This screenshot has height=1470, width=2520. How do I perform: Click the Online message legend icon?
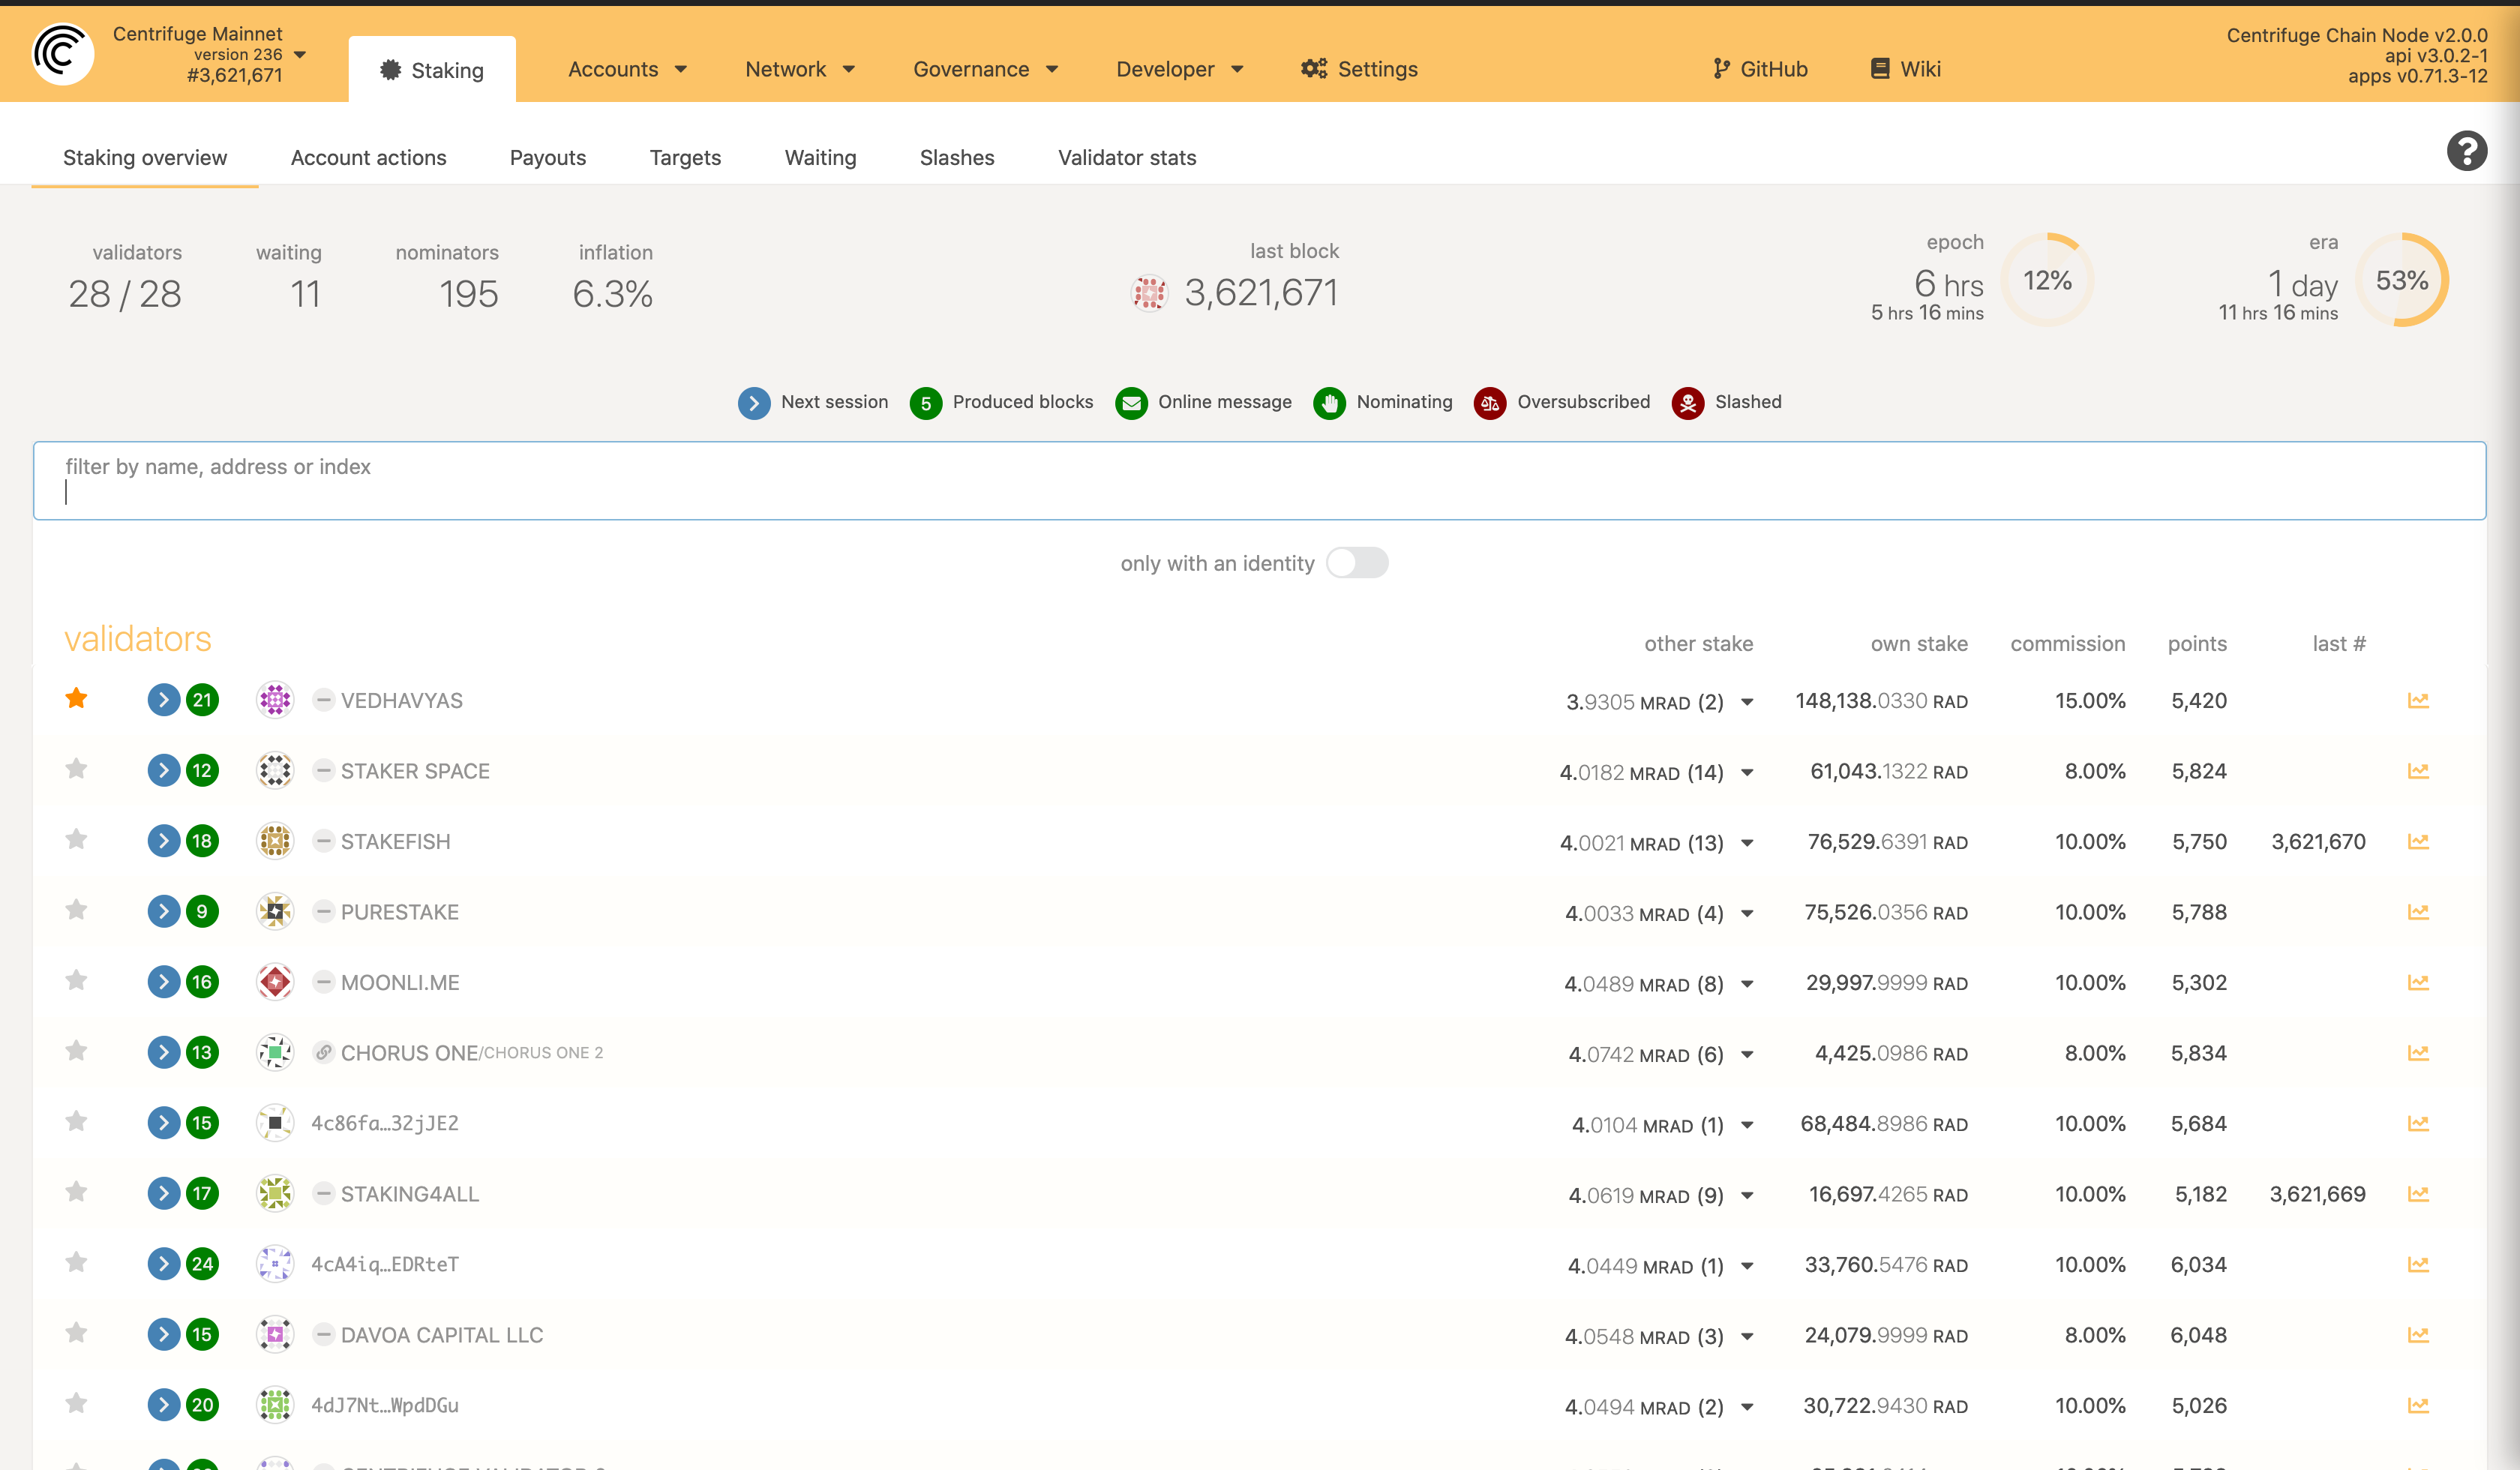pos(1131,403)
